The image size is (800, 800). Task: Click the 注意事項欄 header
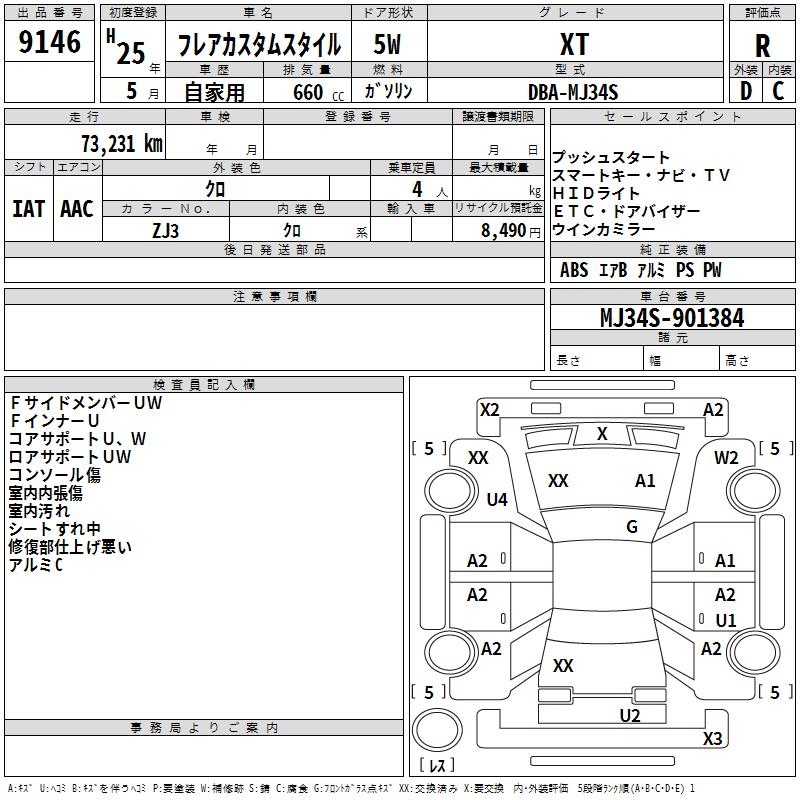(x=274, y=296)
